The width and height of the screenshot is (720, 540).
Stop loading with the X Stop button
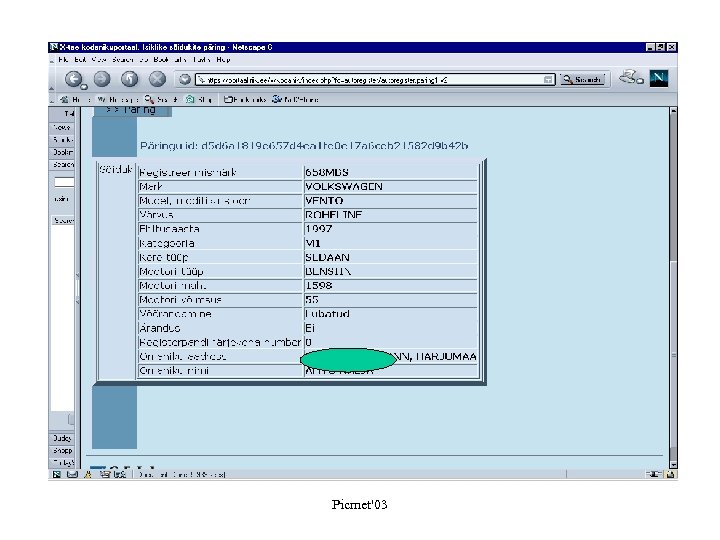point(157,79)
